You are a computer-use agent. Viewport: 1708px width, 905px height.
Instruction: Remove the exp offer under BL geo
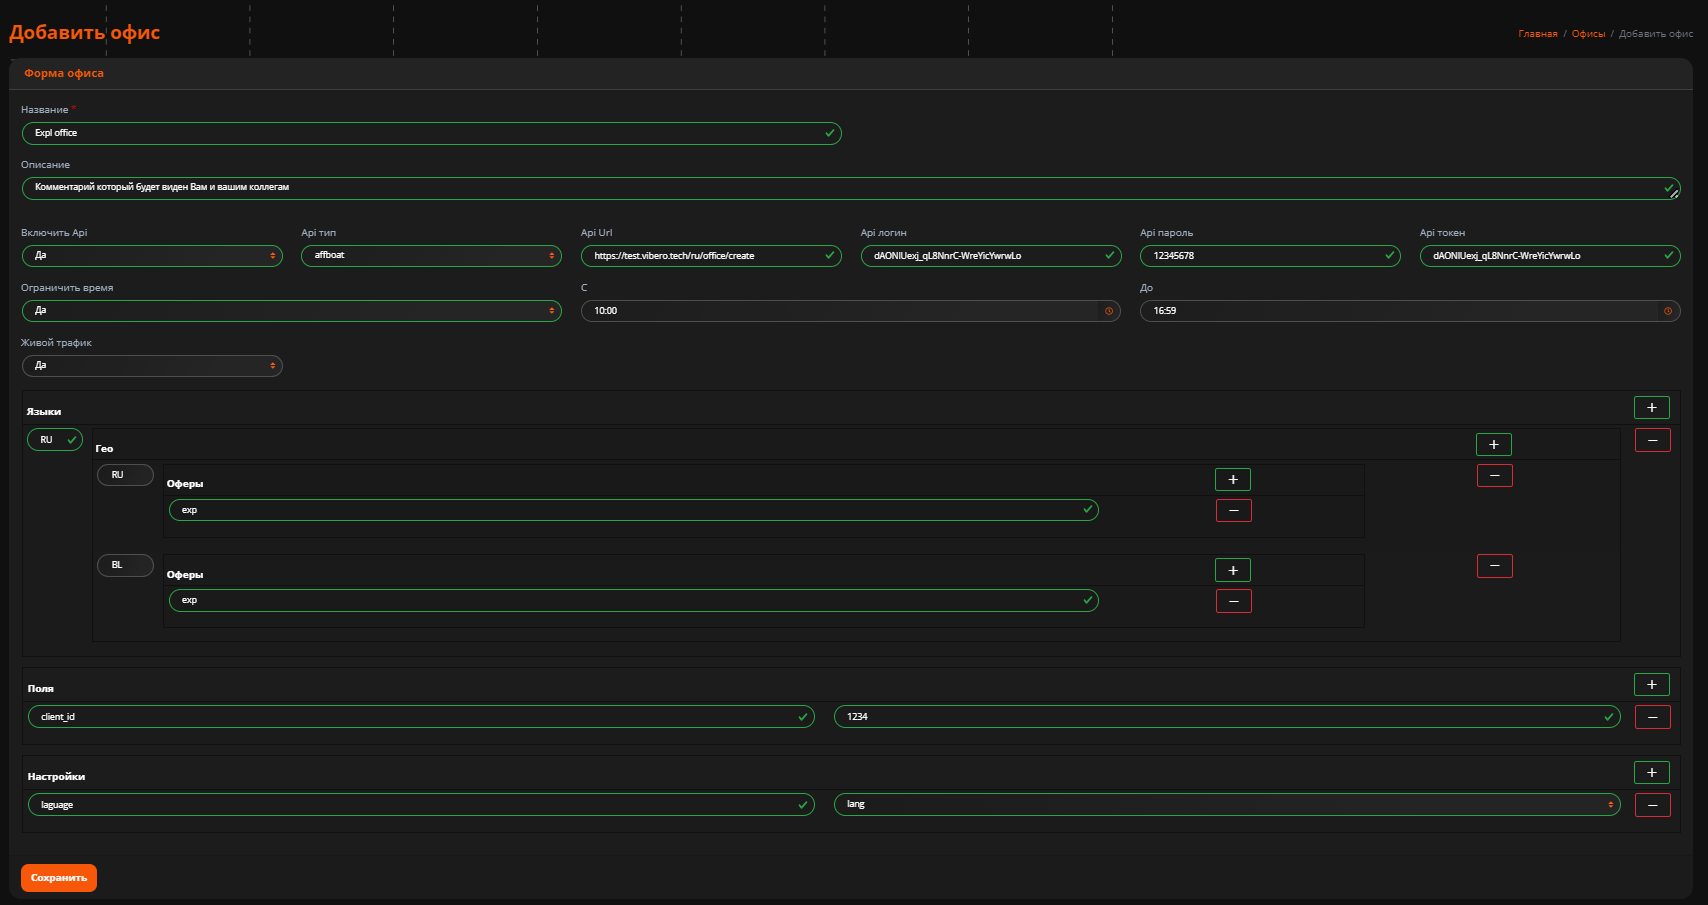point(1233,601)
